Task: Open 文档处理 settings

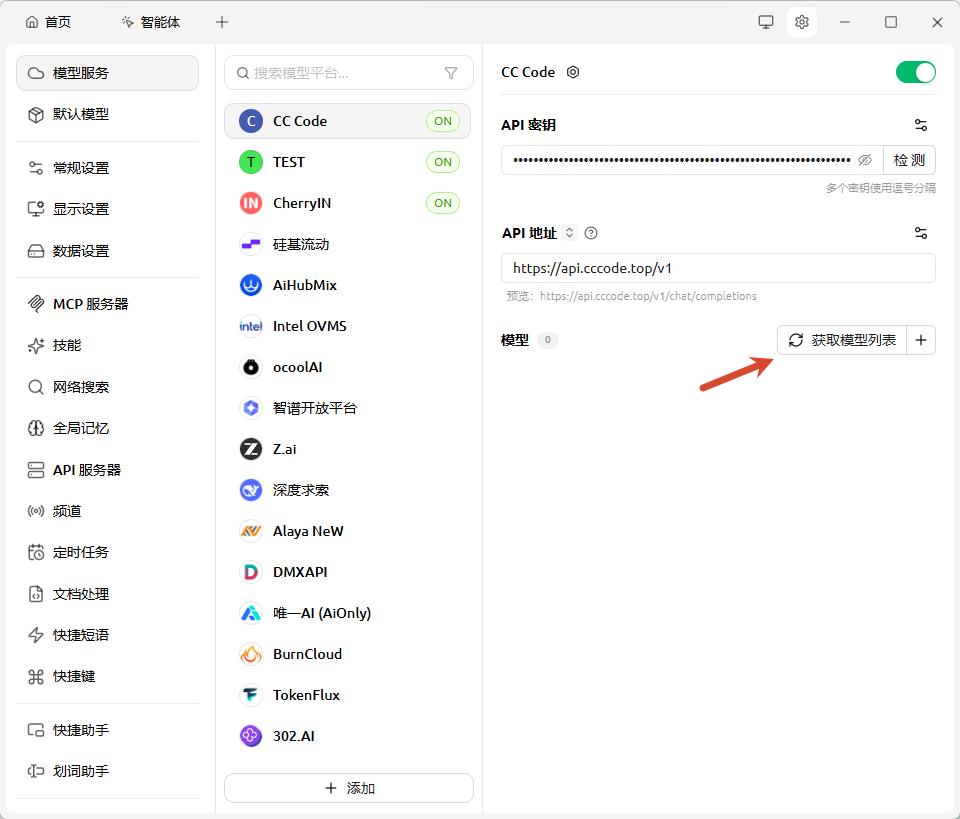Action: [x=107, y=594]
